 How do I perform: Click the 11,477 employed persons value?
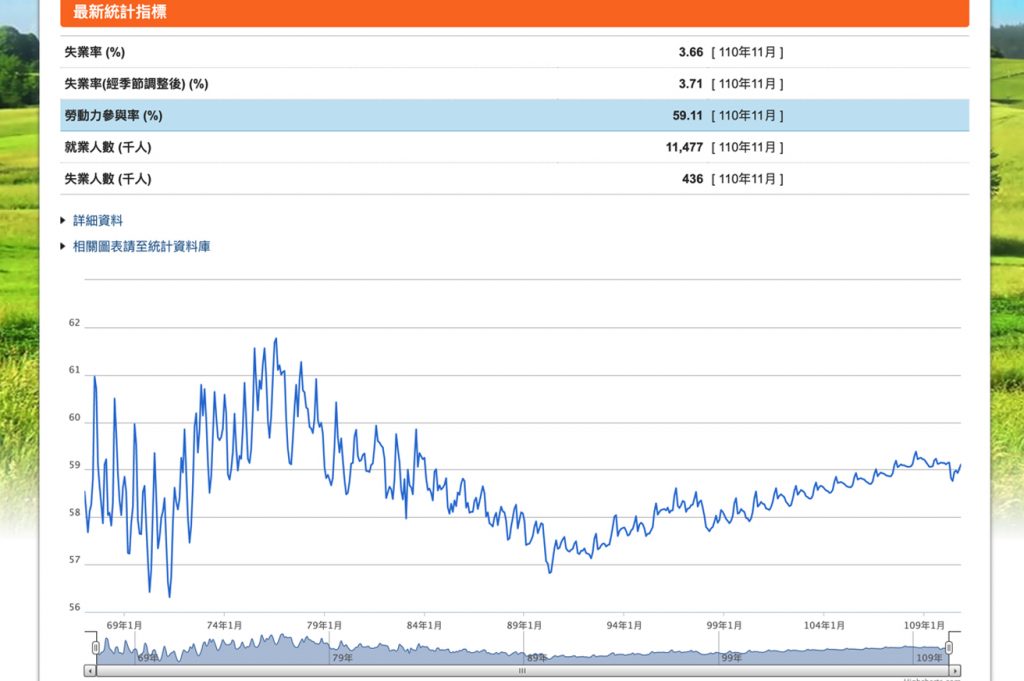684,147
